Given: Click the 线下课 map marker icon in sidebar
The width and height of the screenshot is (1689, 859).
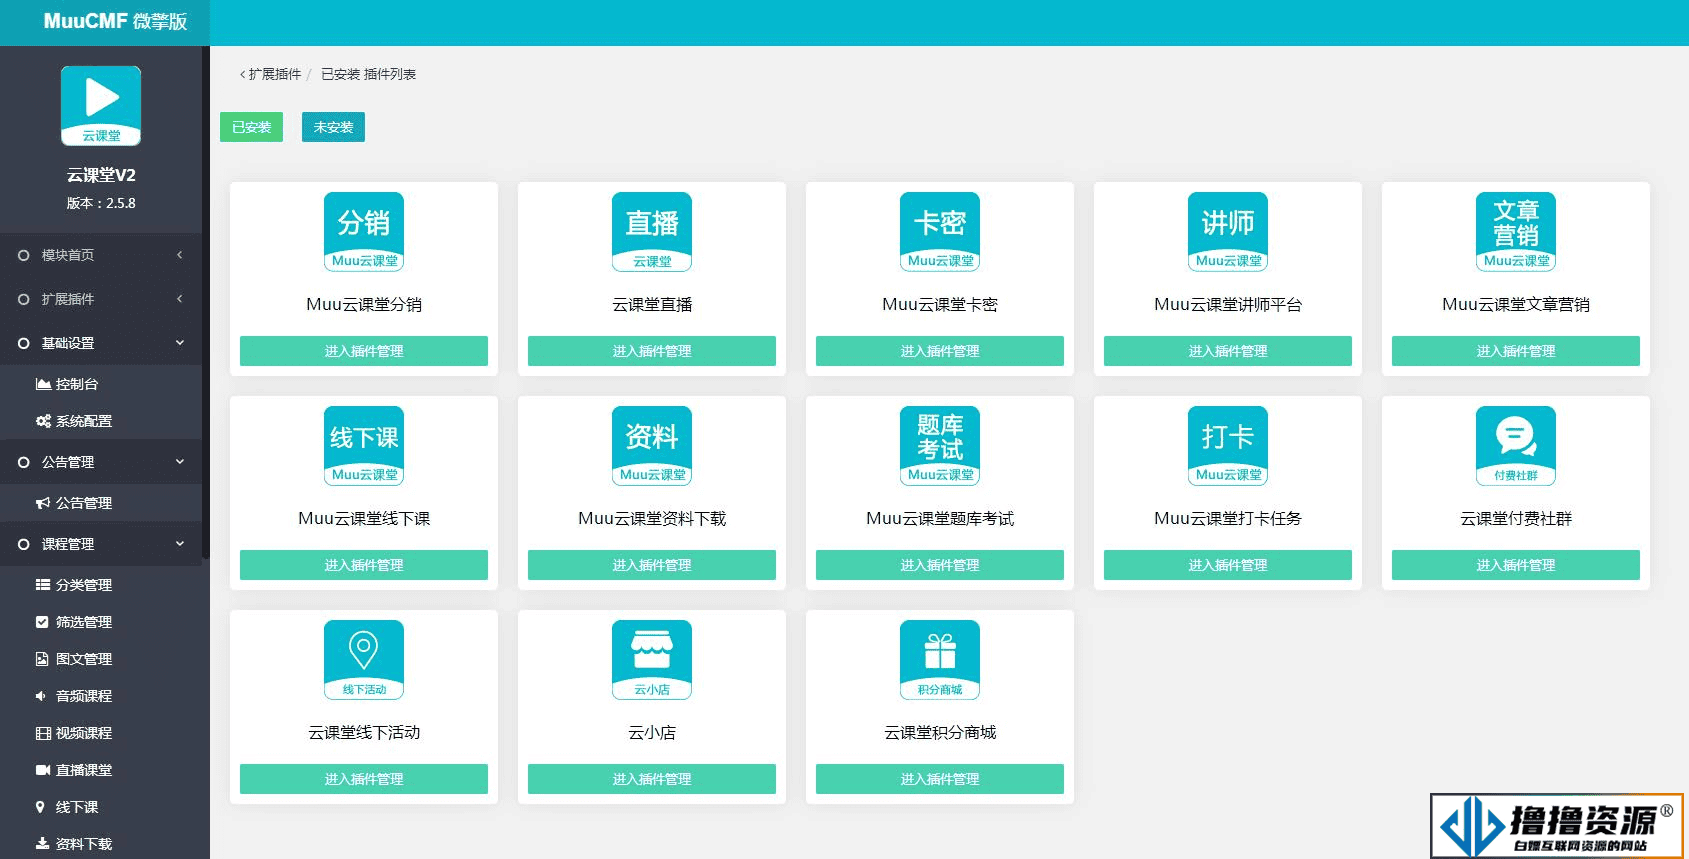Looking at the screenshot, I should pos(40,807).
